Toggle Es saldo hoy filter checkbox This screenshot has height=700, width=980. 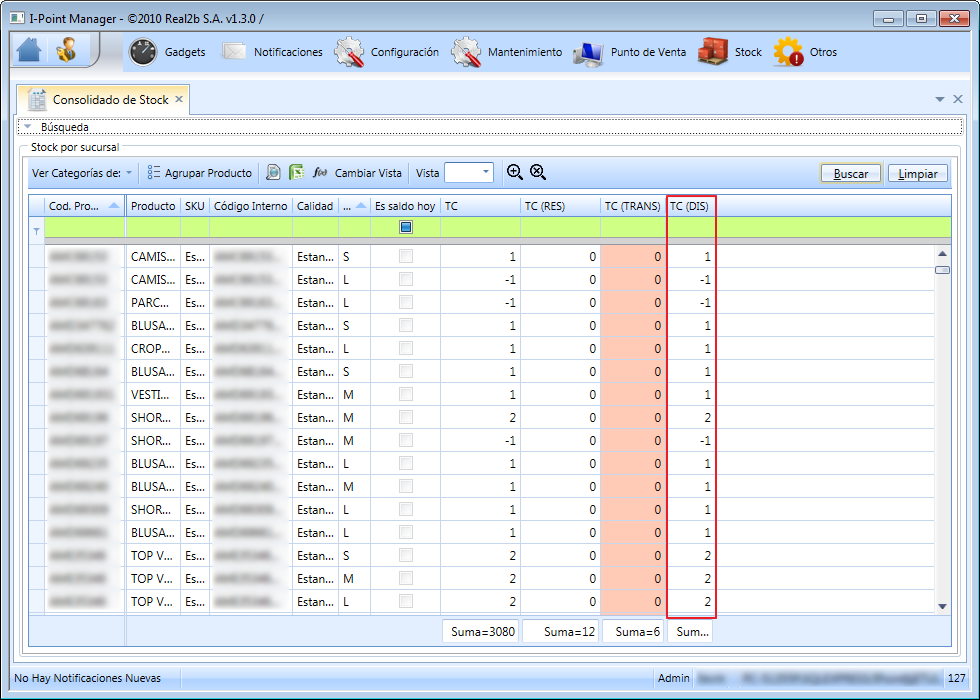coord(406,228)
